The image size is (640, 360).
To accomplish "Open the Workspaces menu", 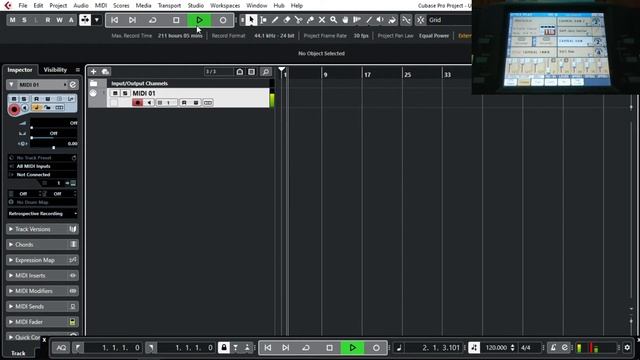I will (225, 6).
